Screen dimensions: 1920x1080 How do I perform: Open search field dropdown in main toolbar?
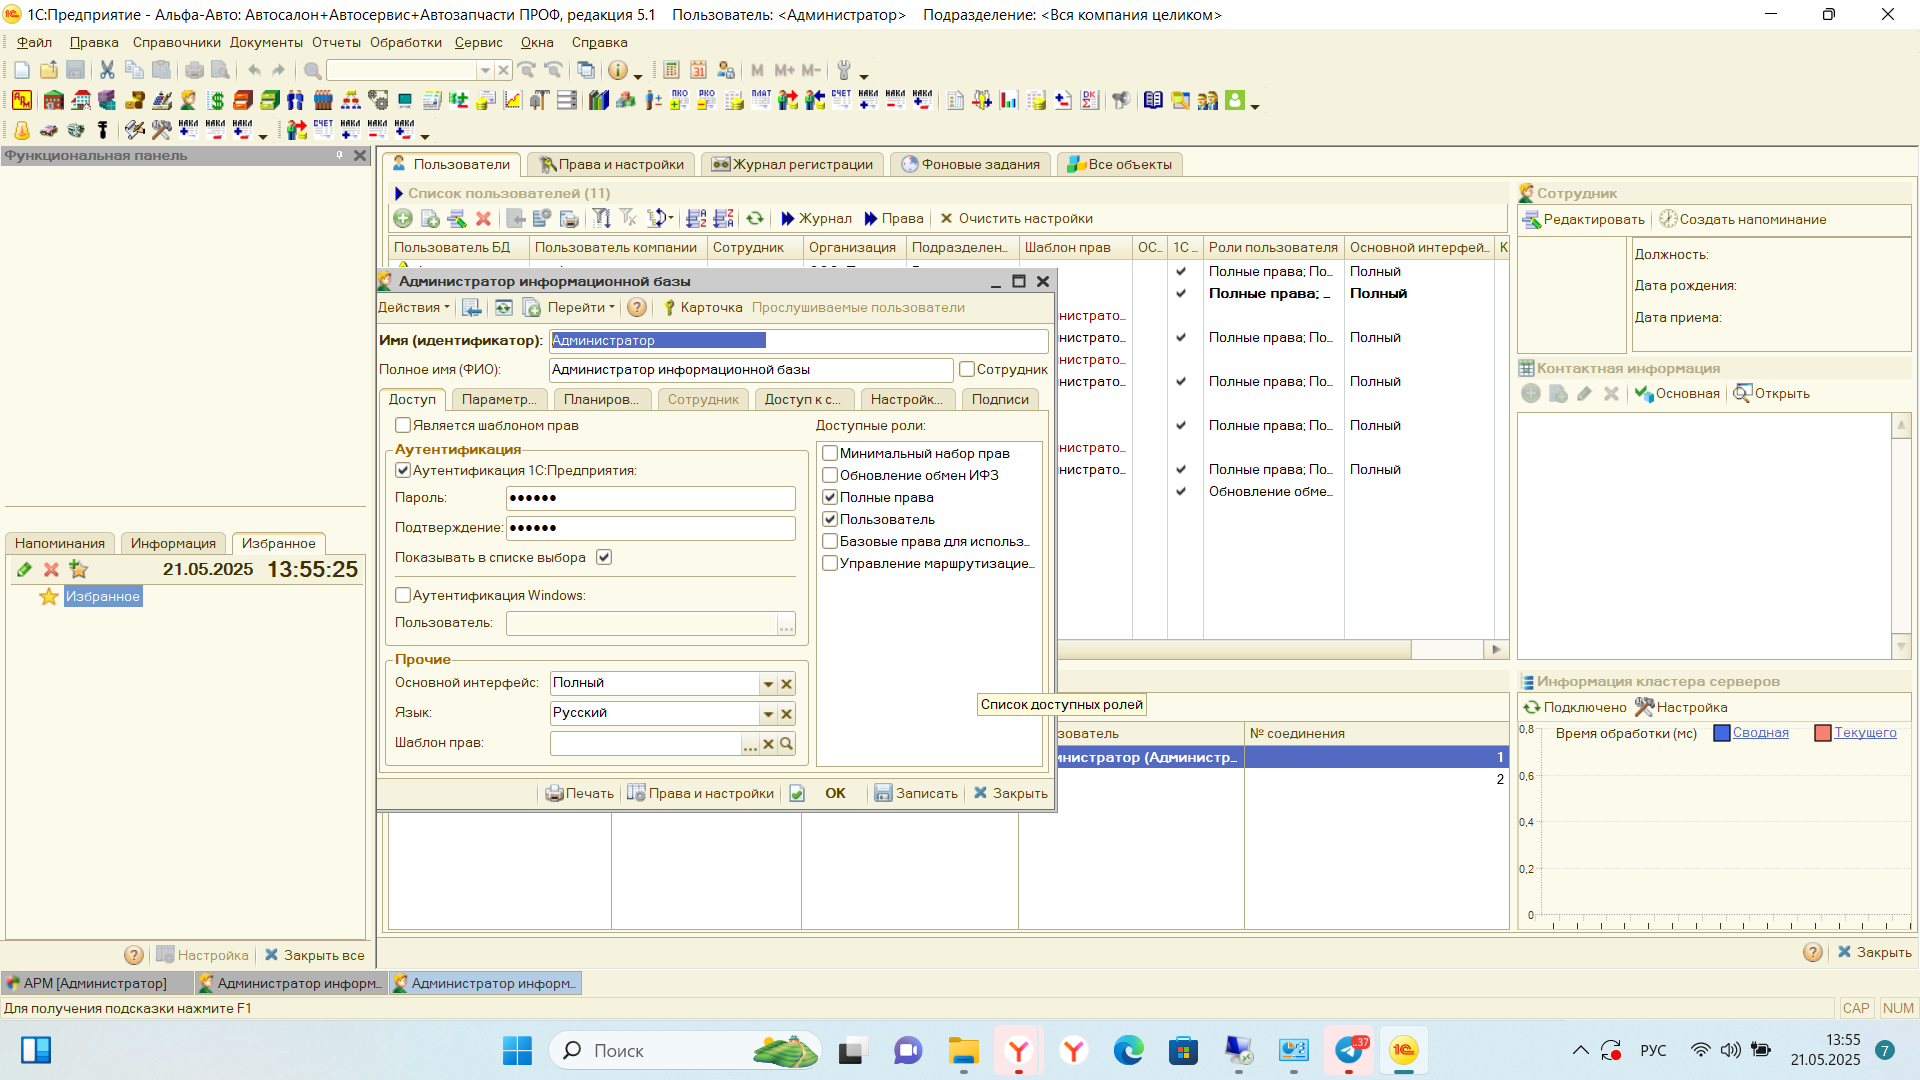485,70
